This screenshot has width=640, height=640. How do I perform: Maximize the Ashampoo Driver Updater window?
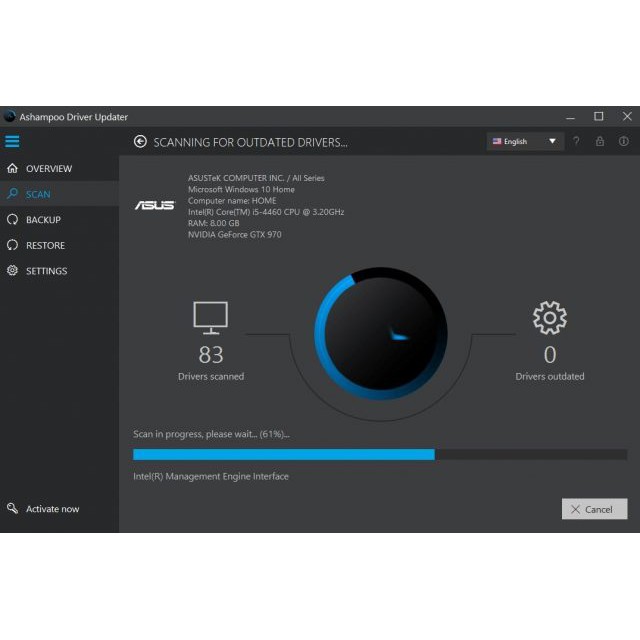[x=598, y=117]
